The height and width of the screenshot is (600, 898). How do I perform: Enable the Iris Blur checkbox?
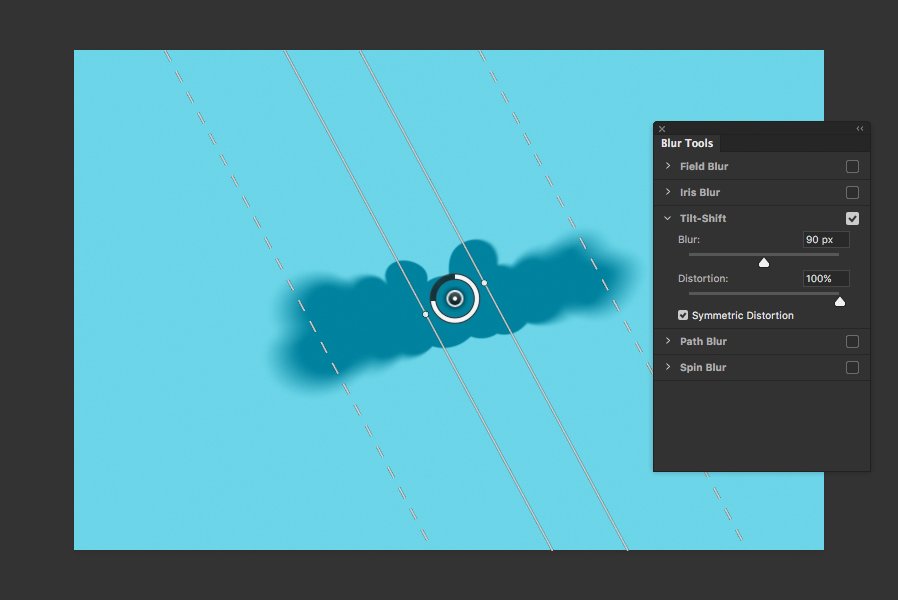pos(852,192)
